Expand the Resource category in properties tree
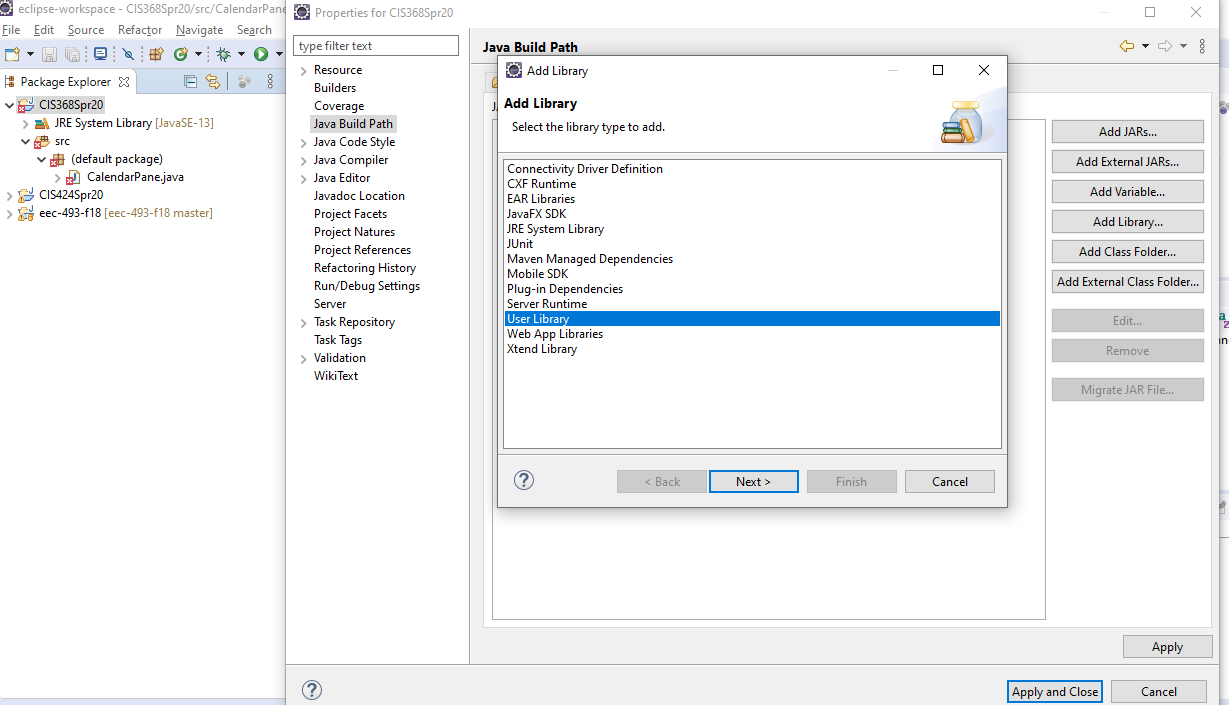1229x705 pixels. coord(303,69)
